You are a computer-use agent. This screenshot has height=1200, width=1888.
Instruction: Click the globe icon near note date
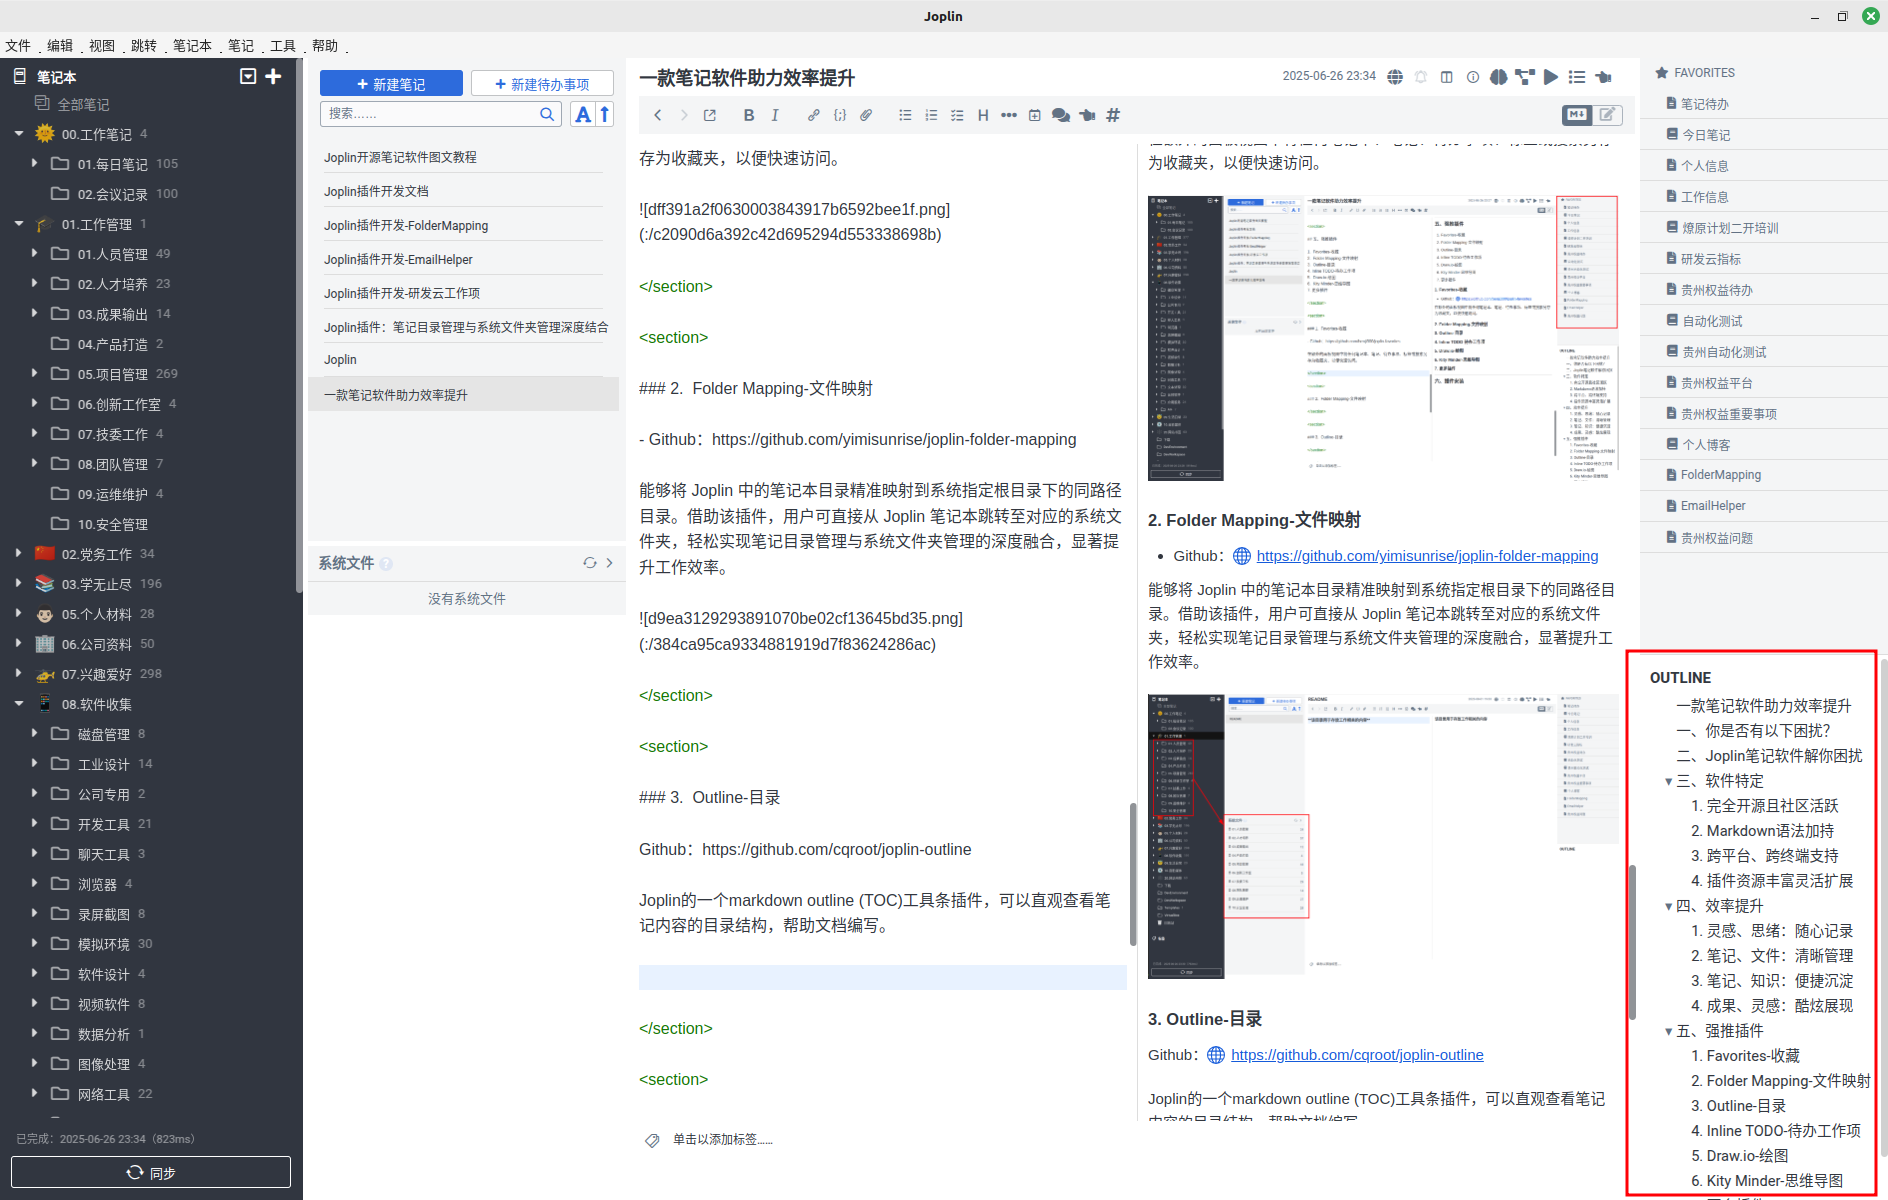(1395, 77)
